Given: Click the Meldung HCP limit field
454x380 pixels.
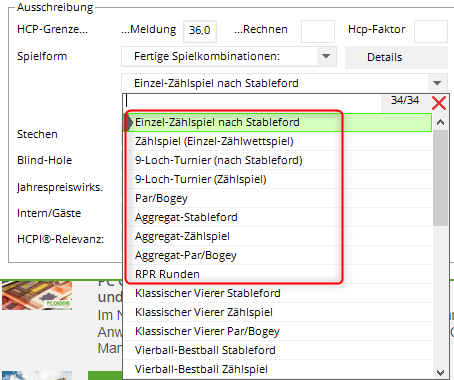Looking at the screenshot, I should point(200,31).
